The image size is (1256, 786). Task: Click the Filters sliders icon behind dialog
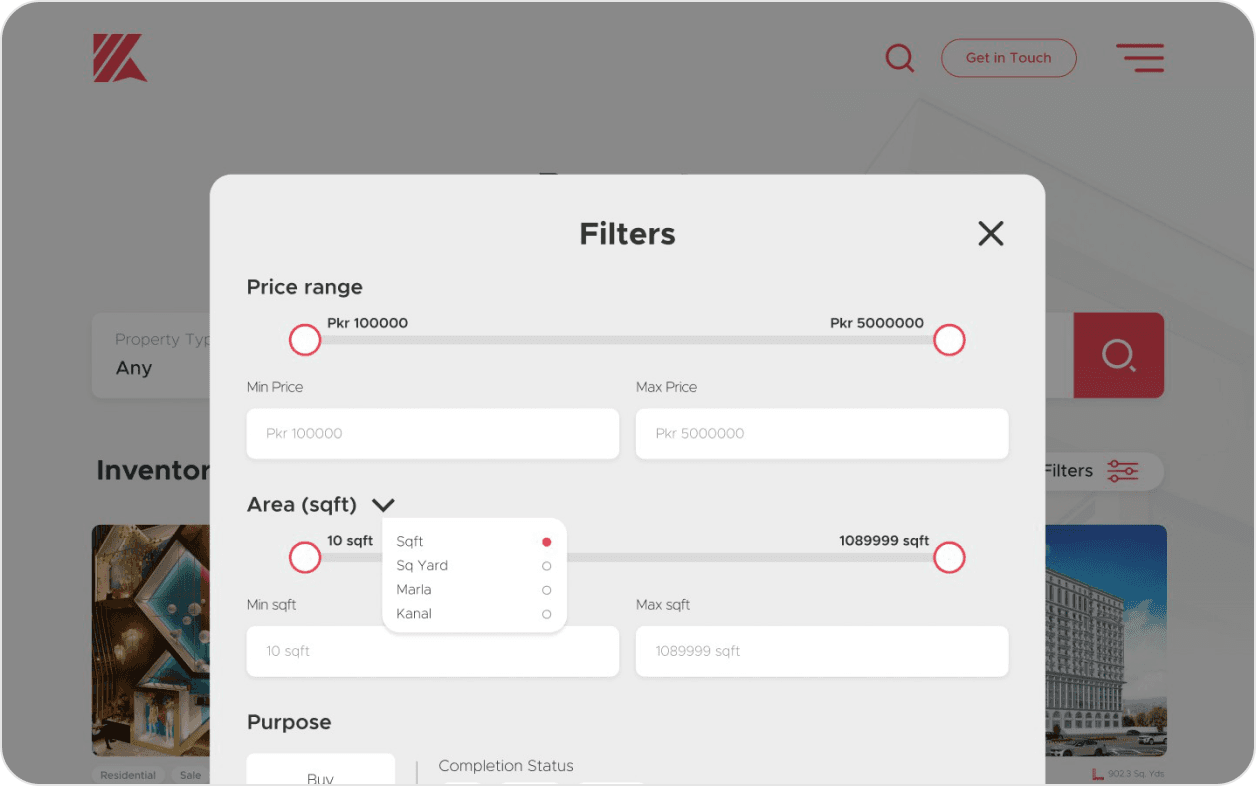coord(1122,471)
